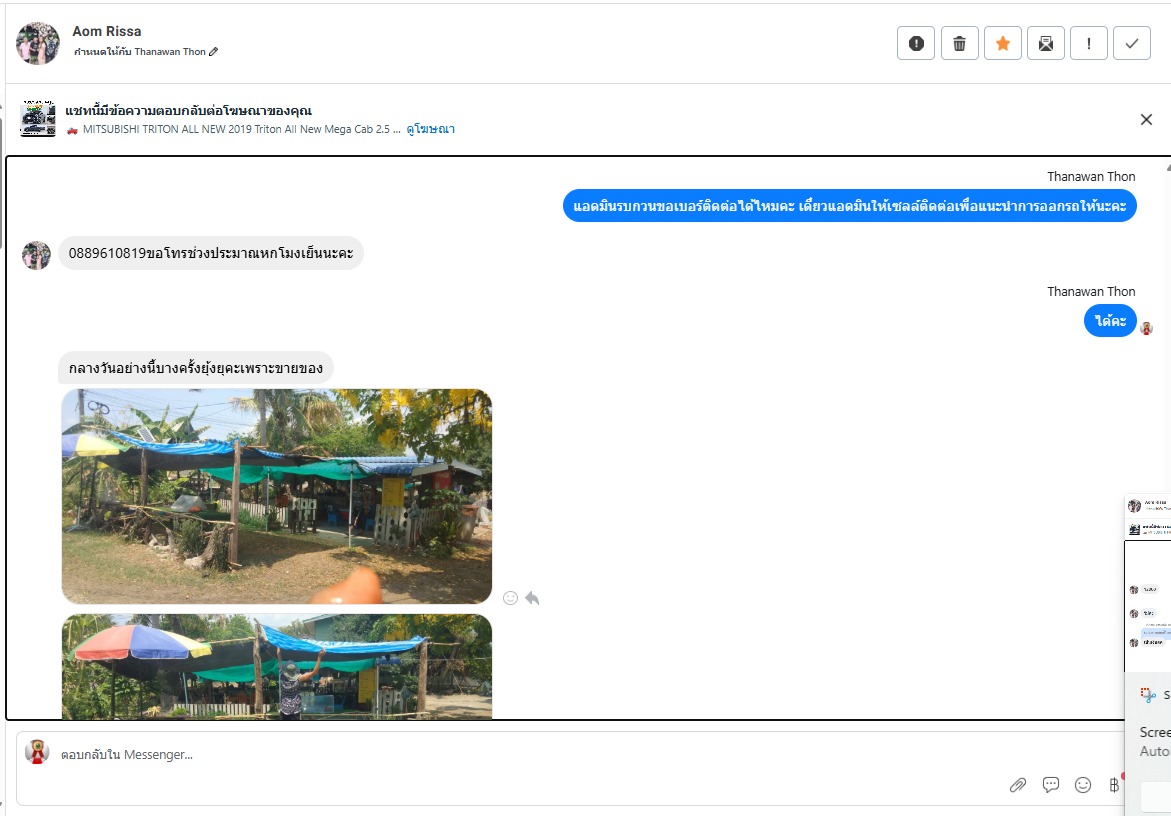
Task: Mark conversation unread with envelope icon
Action: pos(1046,43)
